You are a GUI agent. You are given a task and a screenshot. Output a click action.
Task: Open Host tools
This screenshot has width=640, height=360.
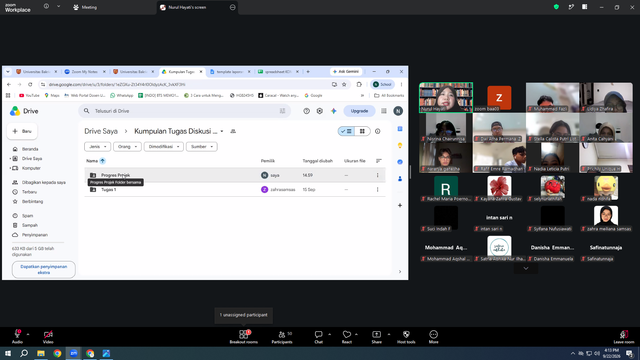(406, 337)
